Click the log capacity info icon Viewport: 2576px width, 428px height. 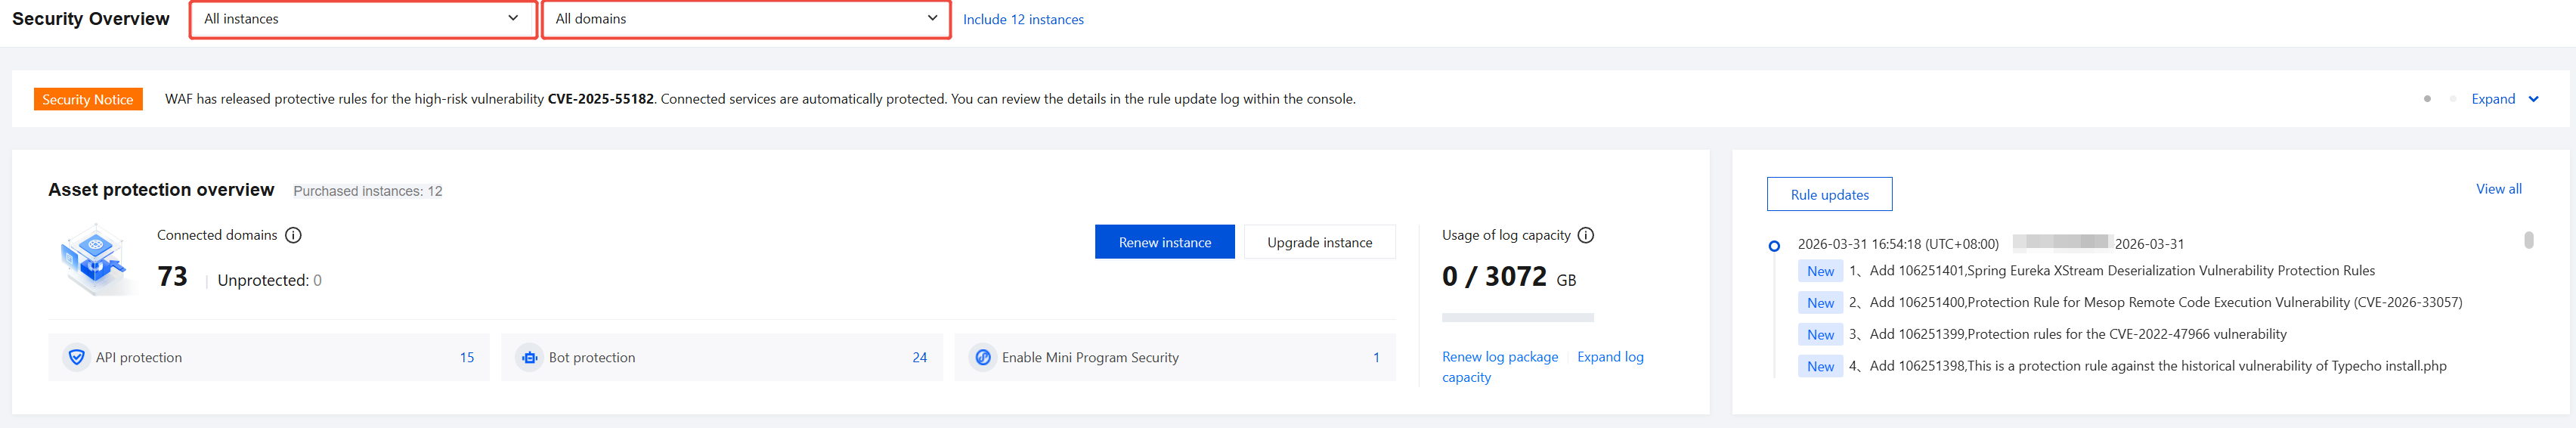(1586, 236)
